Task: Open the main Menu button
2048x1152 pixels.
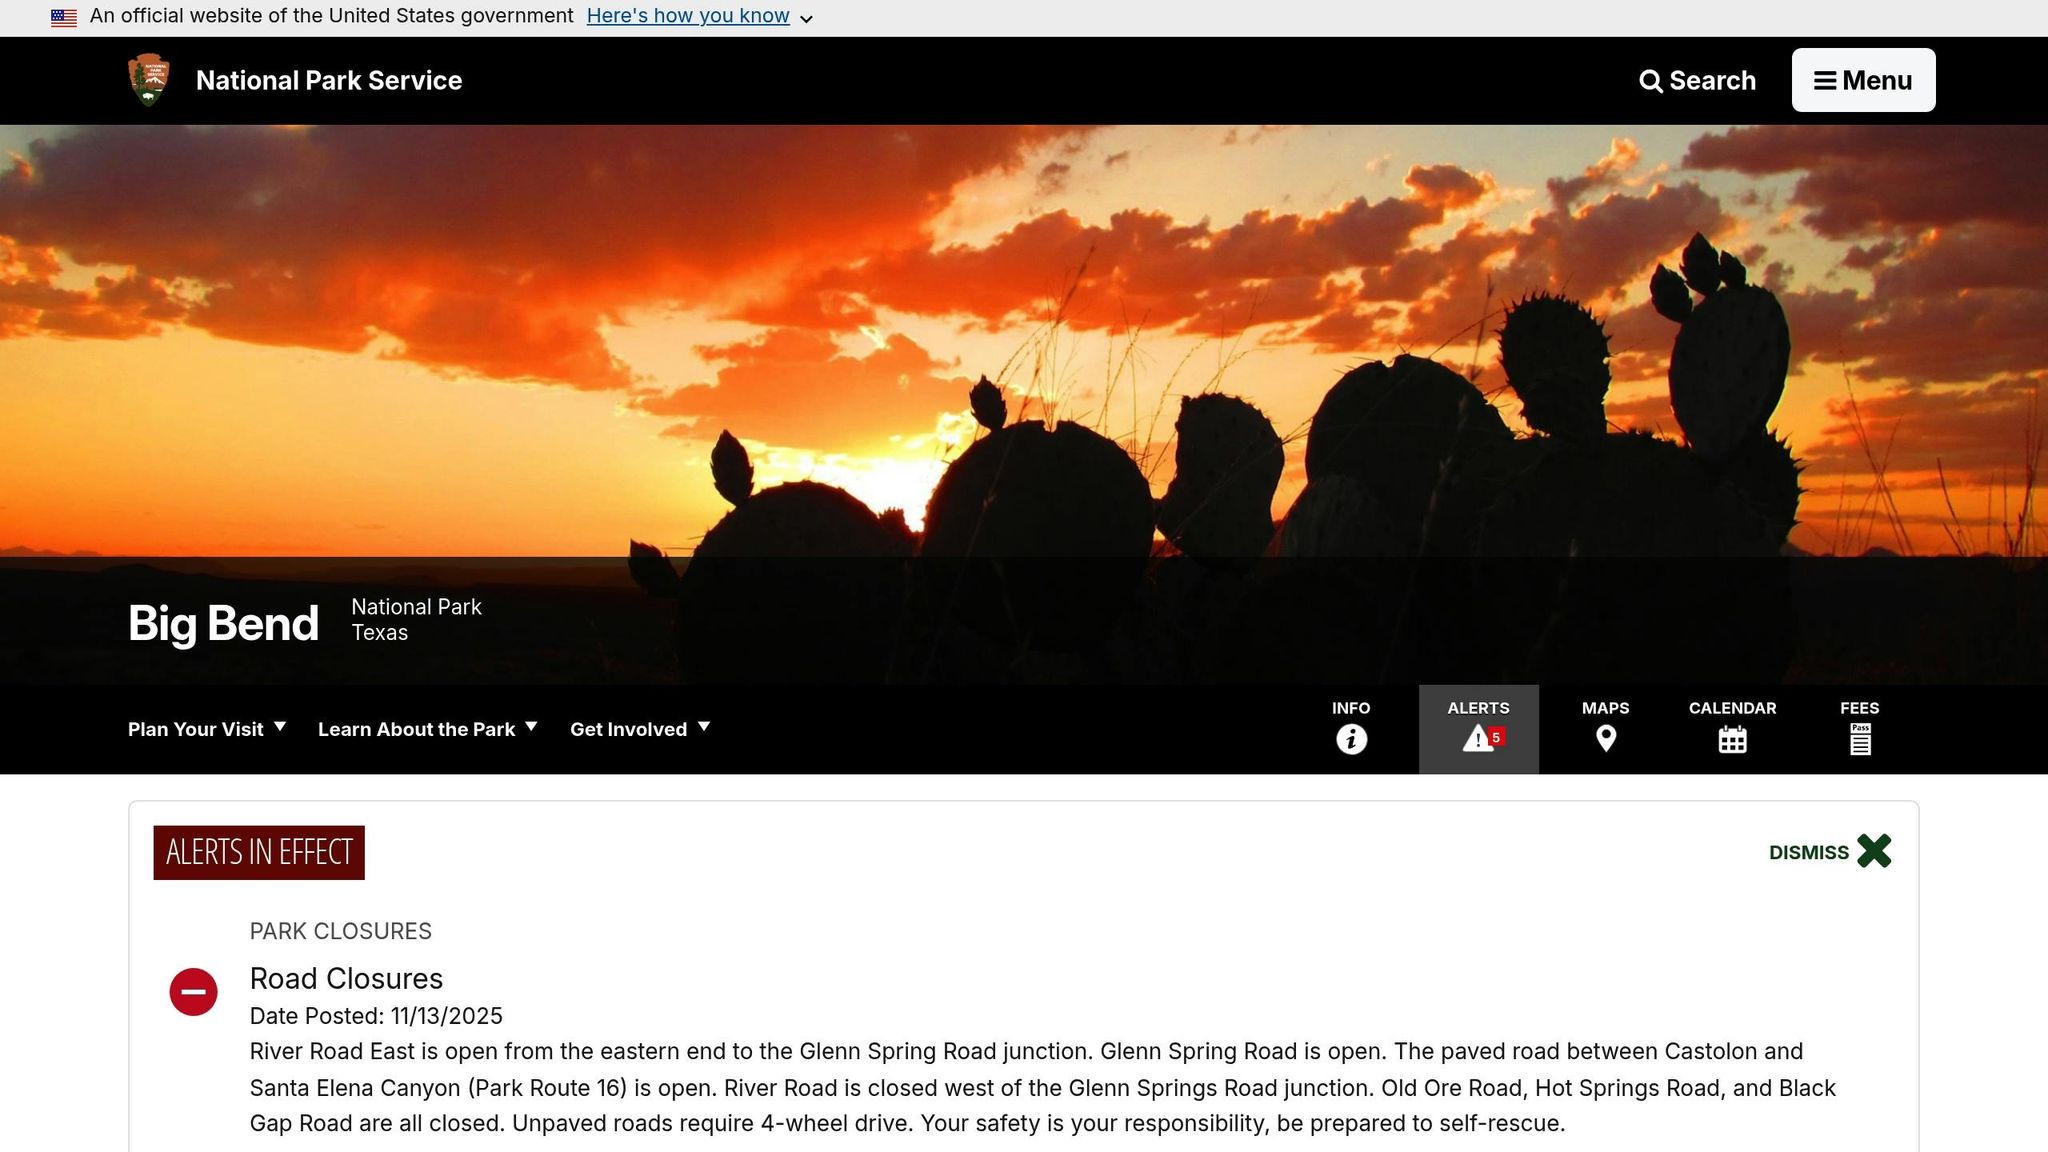Action: 1863,80
